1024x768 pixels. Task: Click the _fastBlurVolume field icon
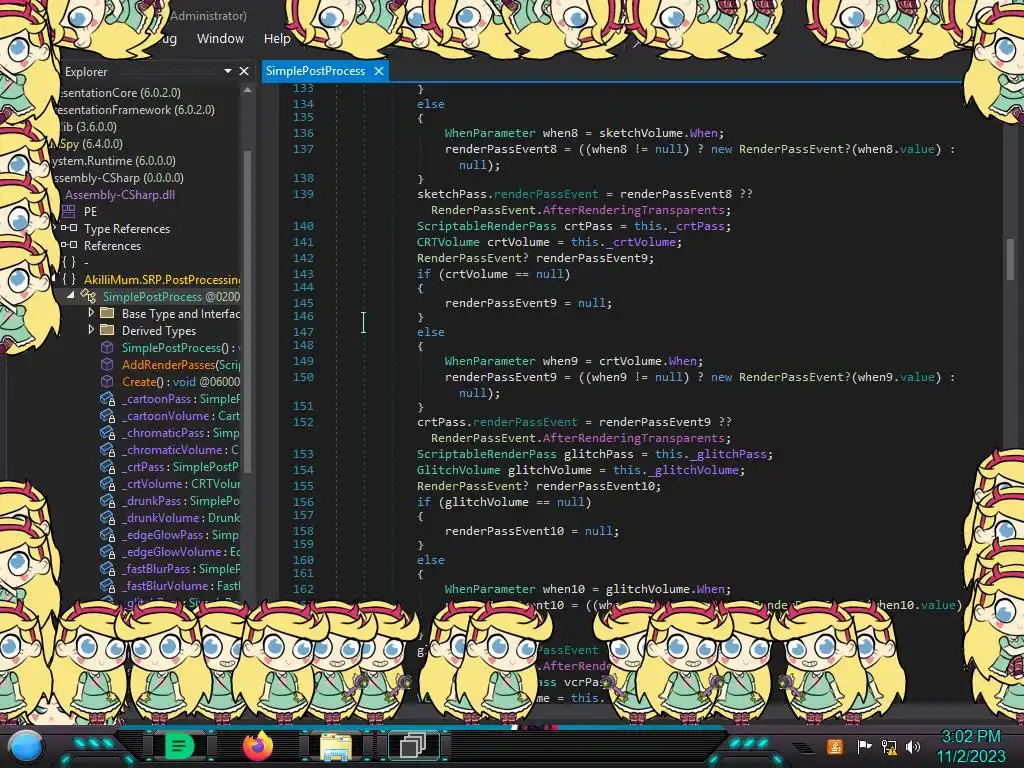pyautogui.click(x=107, y=585)
